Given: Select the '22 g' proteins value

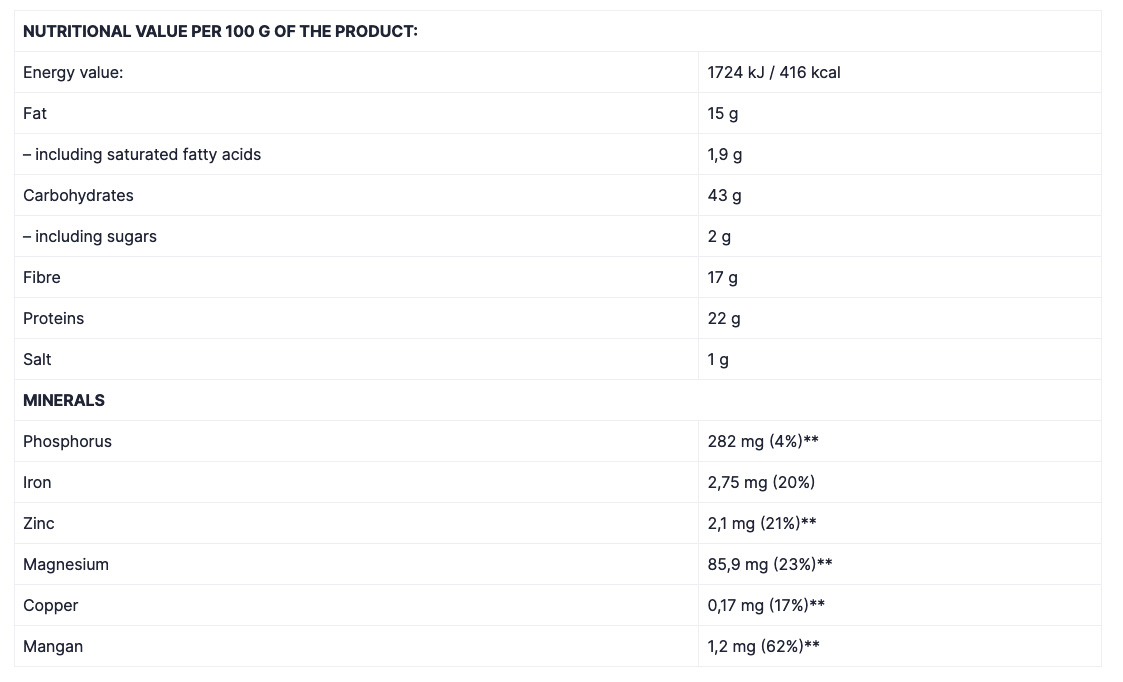Looking at the screenshot, I should (x=724, y=319).
